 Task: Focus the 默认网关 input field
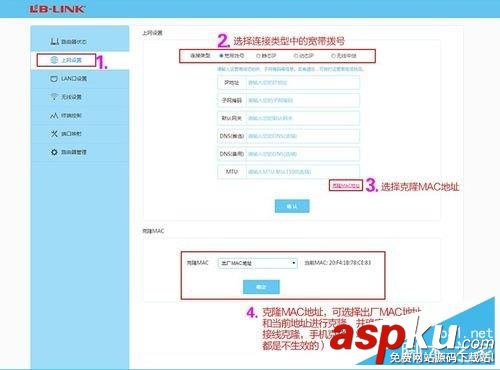303,118
